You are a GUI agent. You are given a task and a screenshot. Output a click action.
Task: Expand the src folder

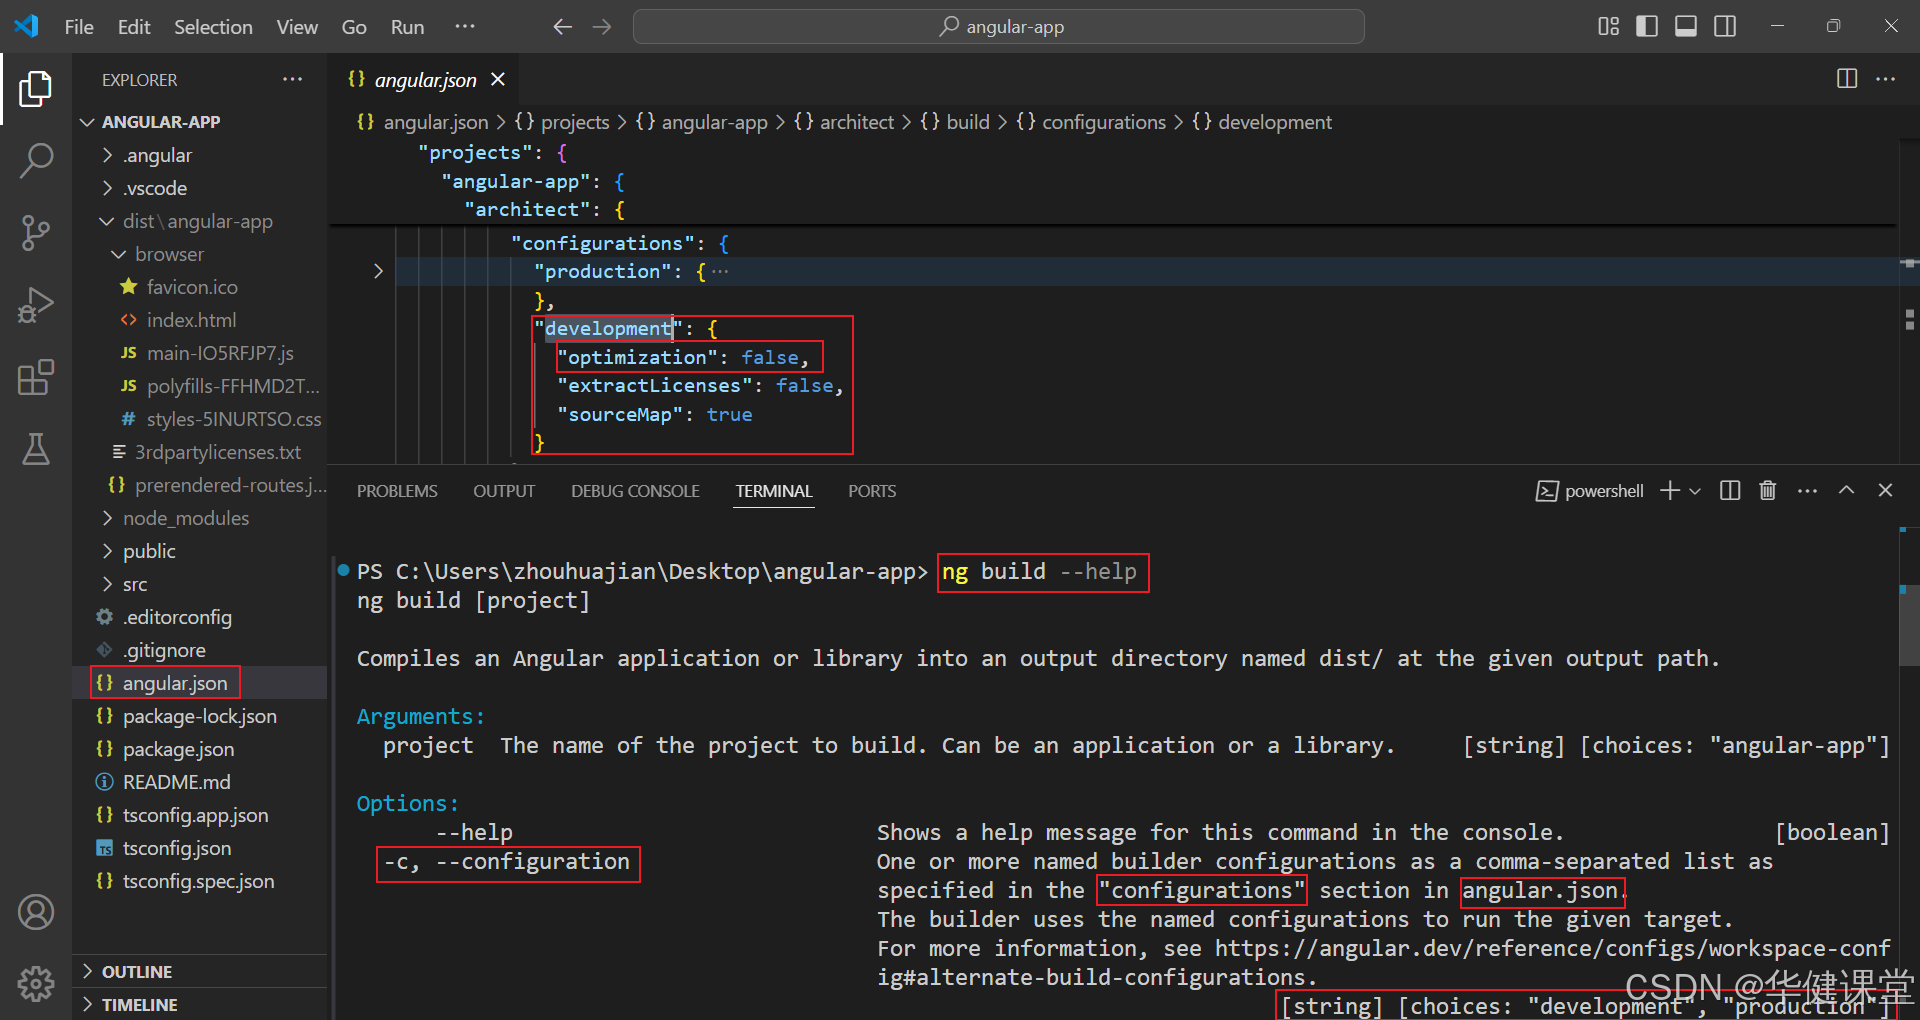tap(200, 584)
